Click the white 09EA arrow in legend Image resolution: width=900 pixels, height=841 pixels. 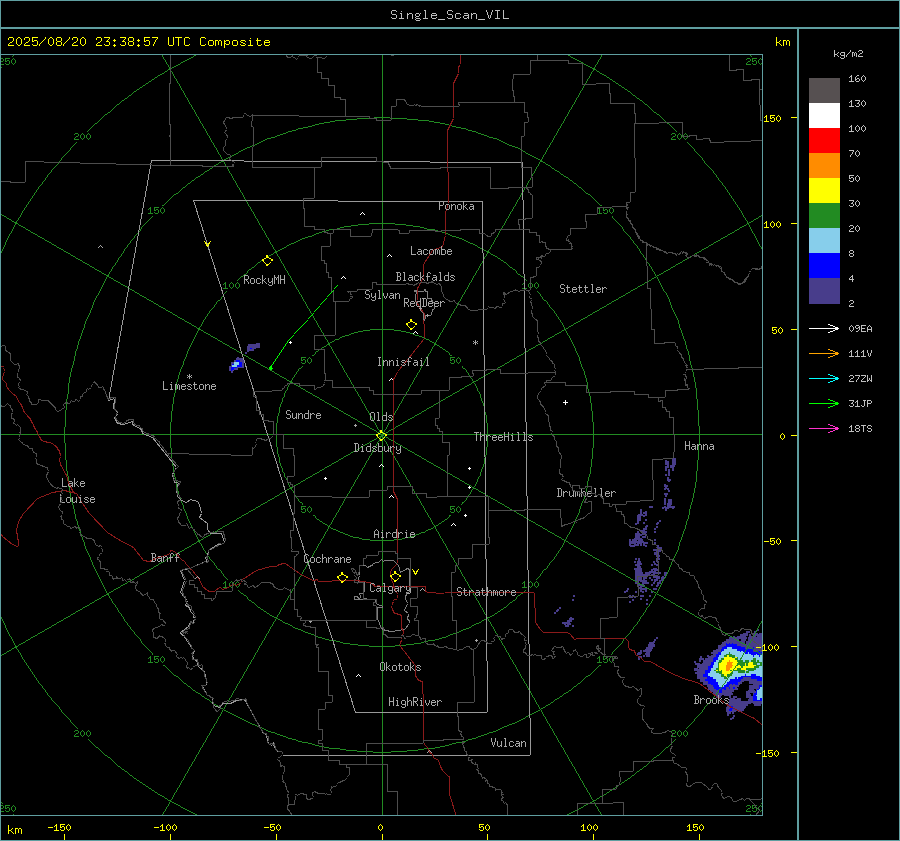[824, 328]
